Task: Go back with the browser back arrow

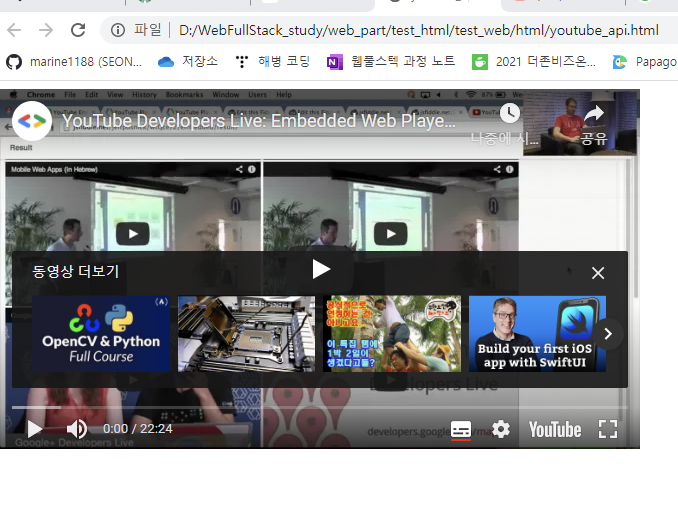Action: point(14,30)
